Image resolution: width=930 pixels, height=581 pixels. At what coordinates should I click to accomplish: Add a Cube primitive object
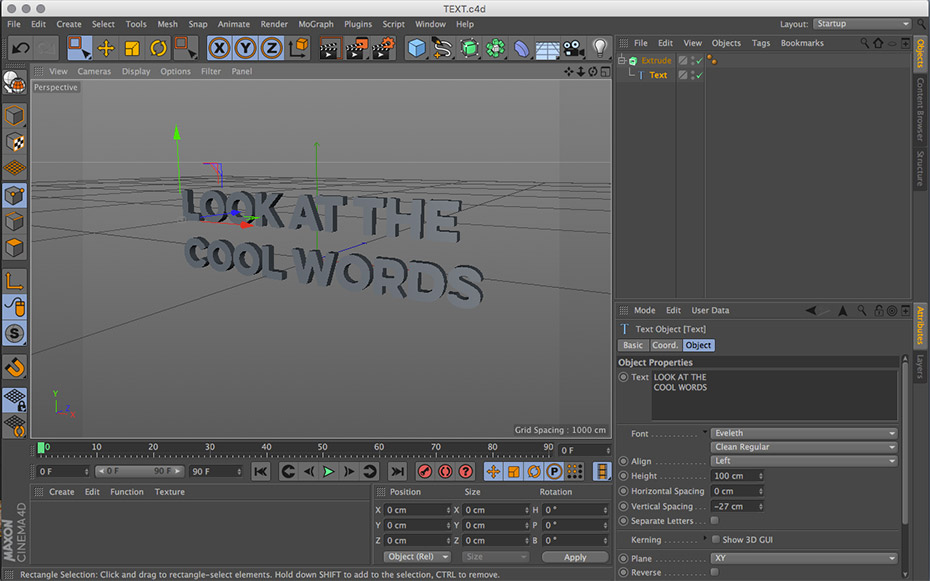point(416,48)
